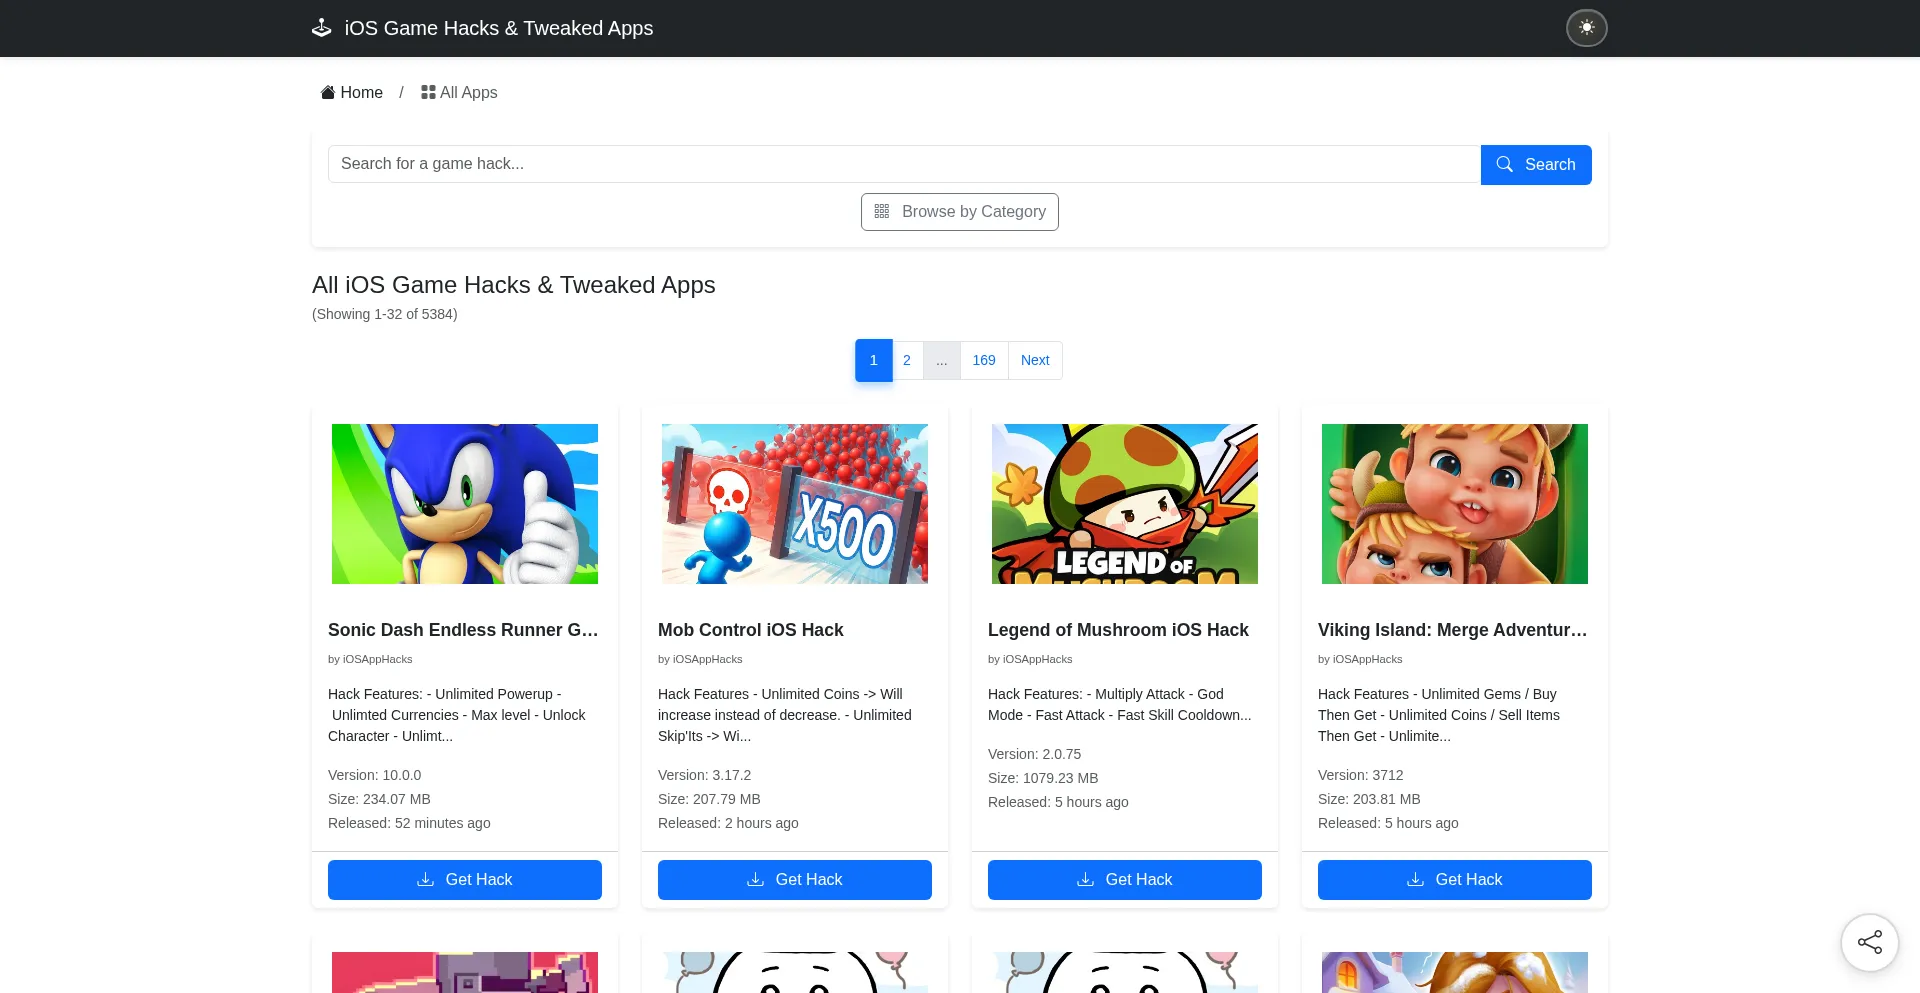Click Version: 10.0.0 text

coord(375,775)
